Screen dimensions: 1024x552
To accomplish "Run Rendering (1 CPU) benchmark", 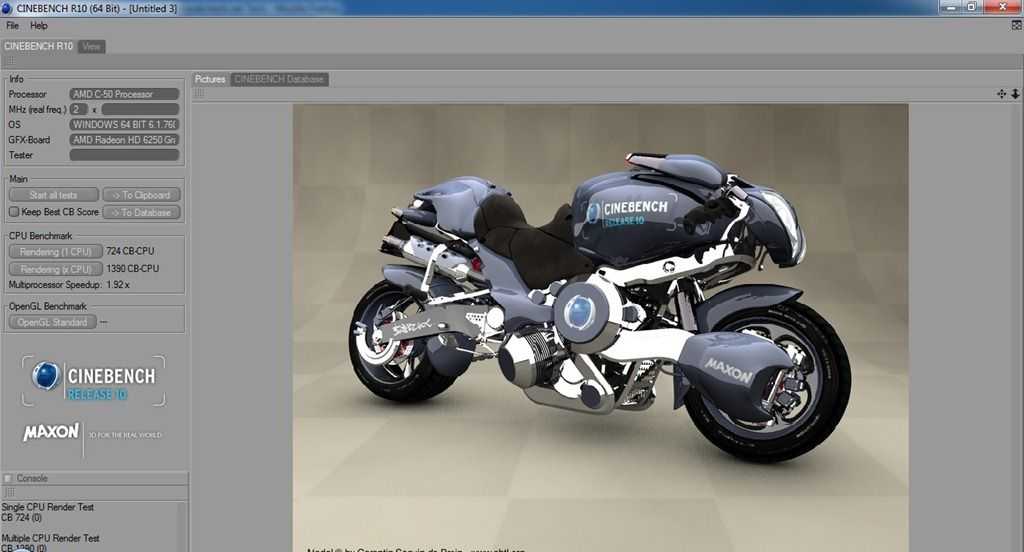I will pyautogui.click(x=56, y=252).
